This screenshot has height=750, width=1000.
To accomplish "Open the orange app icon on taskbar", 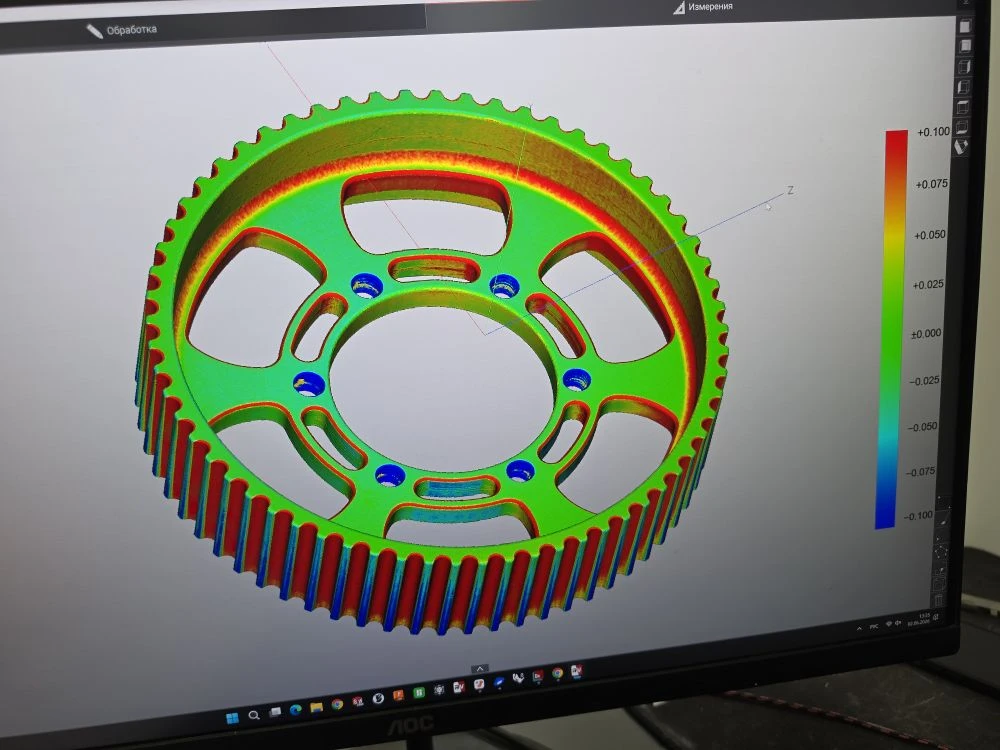I will click(x=399, y=695).
